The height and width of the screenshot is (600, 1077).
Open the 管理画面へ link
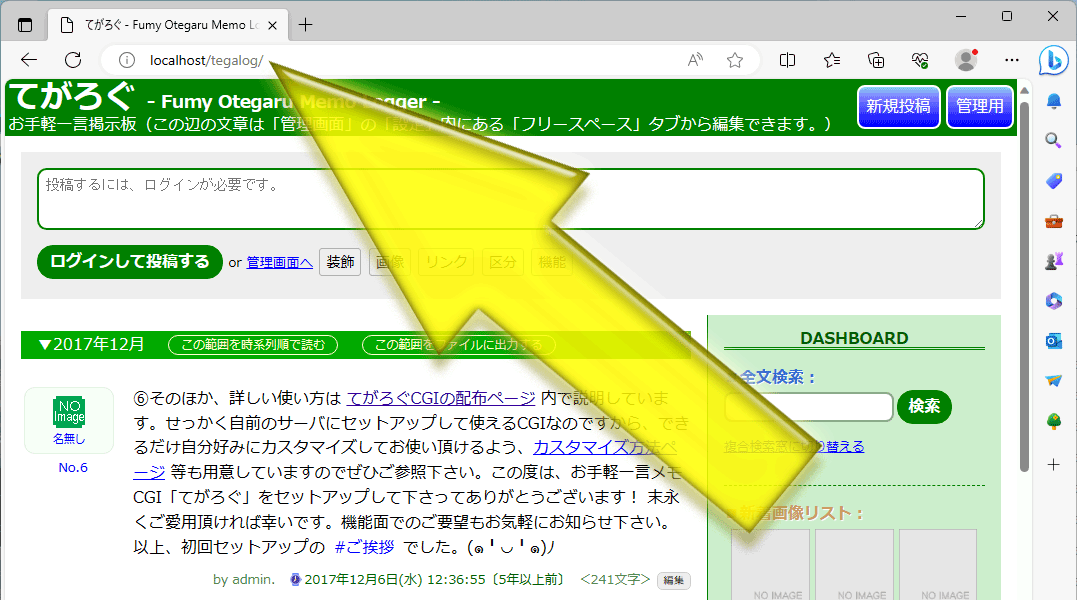(280, 262)
